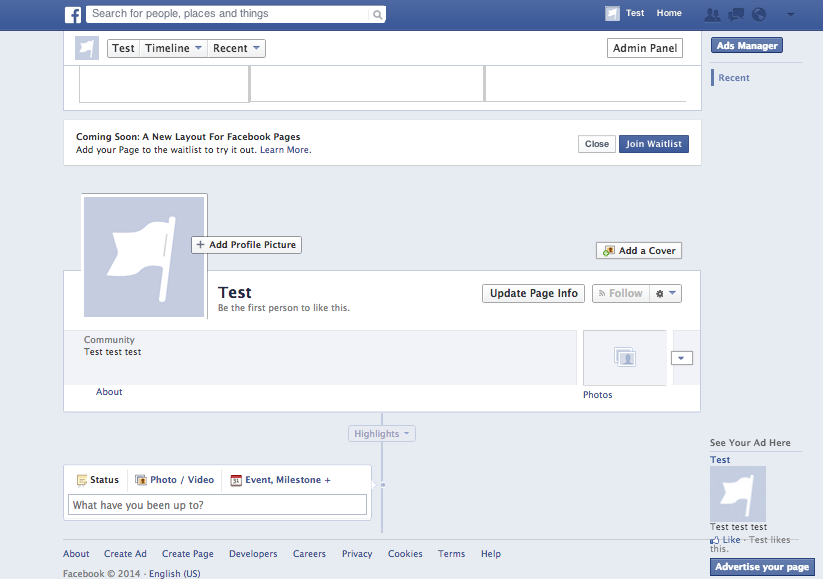Click the Follow button
823x579 pixels.
tap(621, 293)
